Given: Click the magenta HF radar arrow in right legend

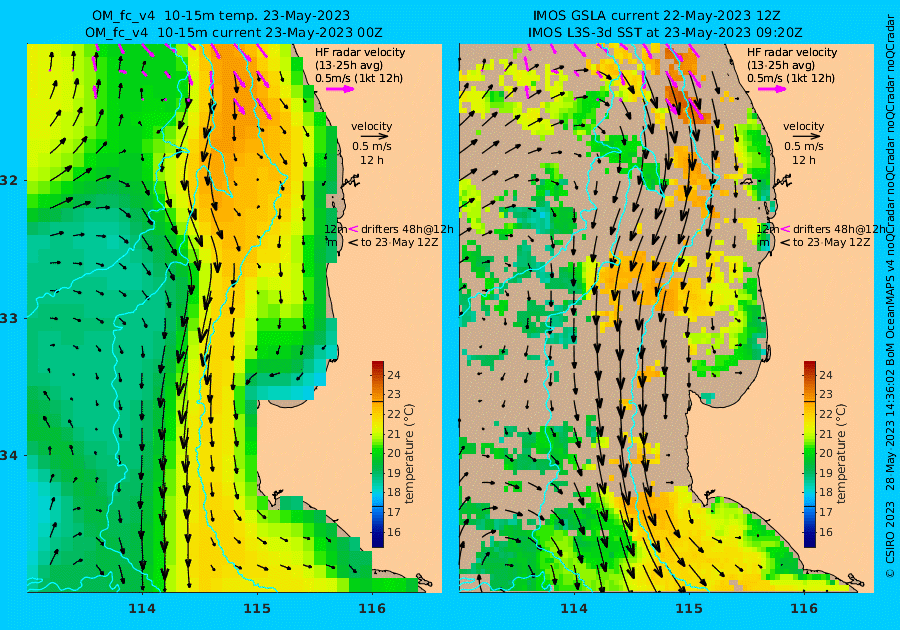Looking at the screenshot, I should [772, 89].
